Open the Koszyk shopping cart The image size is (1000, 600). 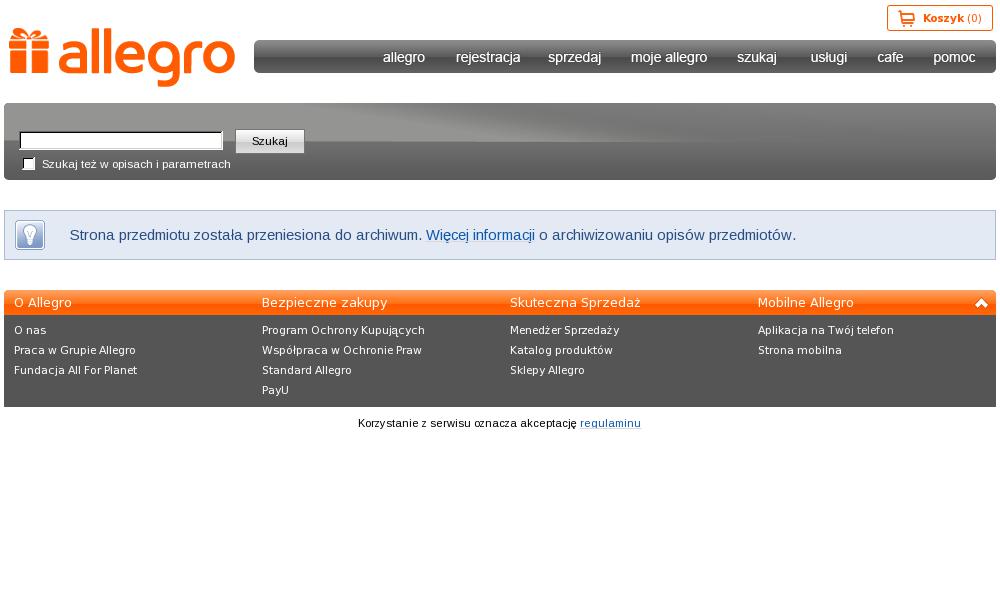pyautogui.click(x=939, y=18)
